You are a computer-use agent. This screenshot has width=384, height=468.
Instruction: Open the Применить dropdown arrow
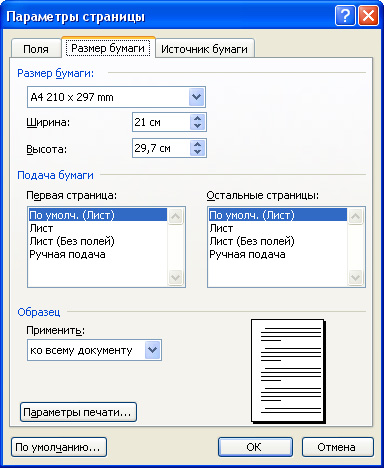pos(153,350)
